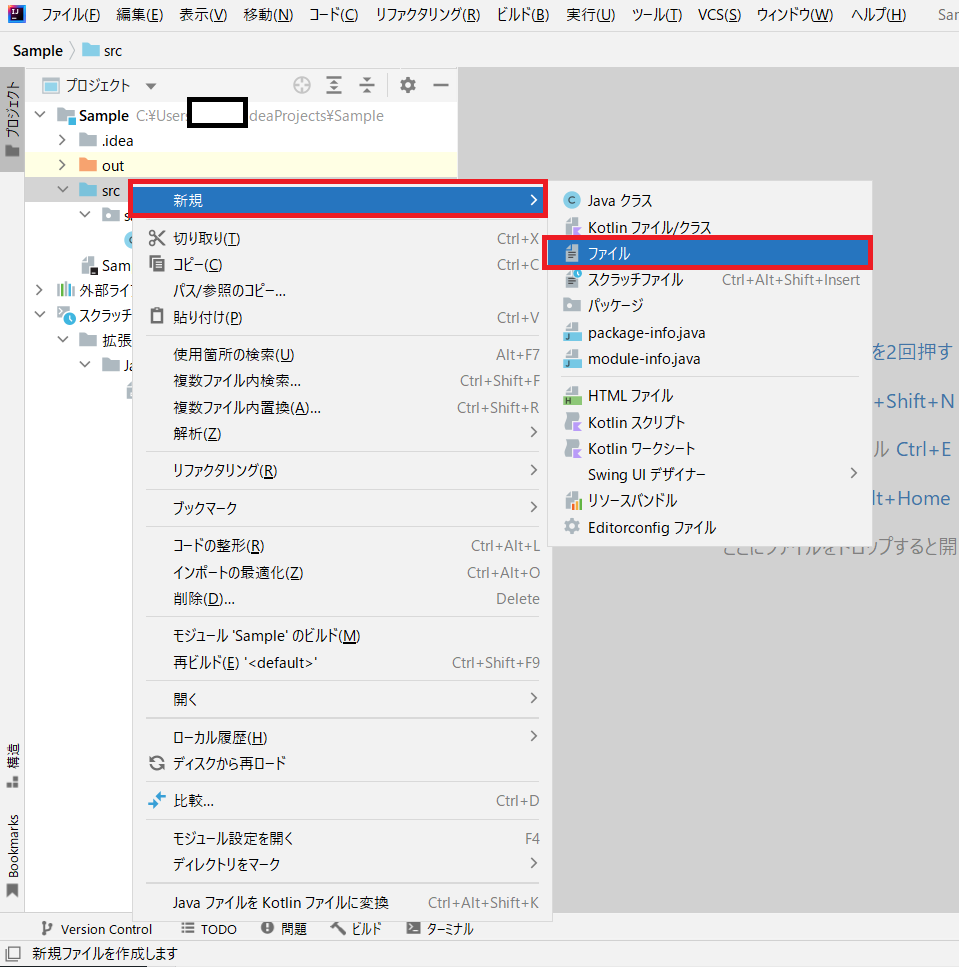Screen dimensions: 959x967
Task: Click the locate/select opened file target icon
Action: tap(302, 85)
